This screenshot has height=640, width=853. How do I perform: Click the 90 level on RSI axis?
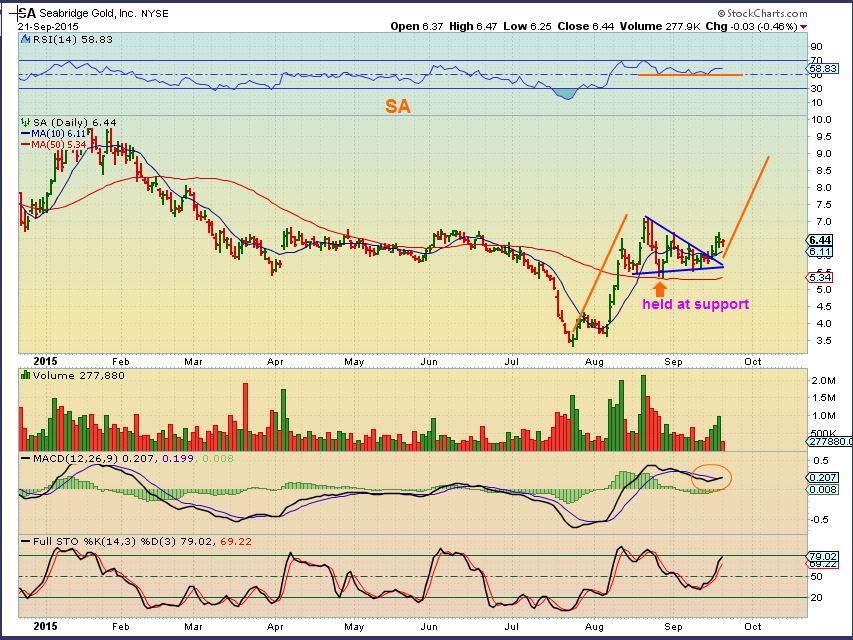[x=817, y=47]
